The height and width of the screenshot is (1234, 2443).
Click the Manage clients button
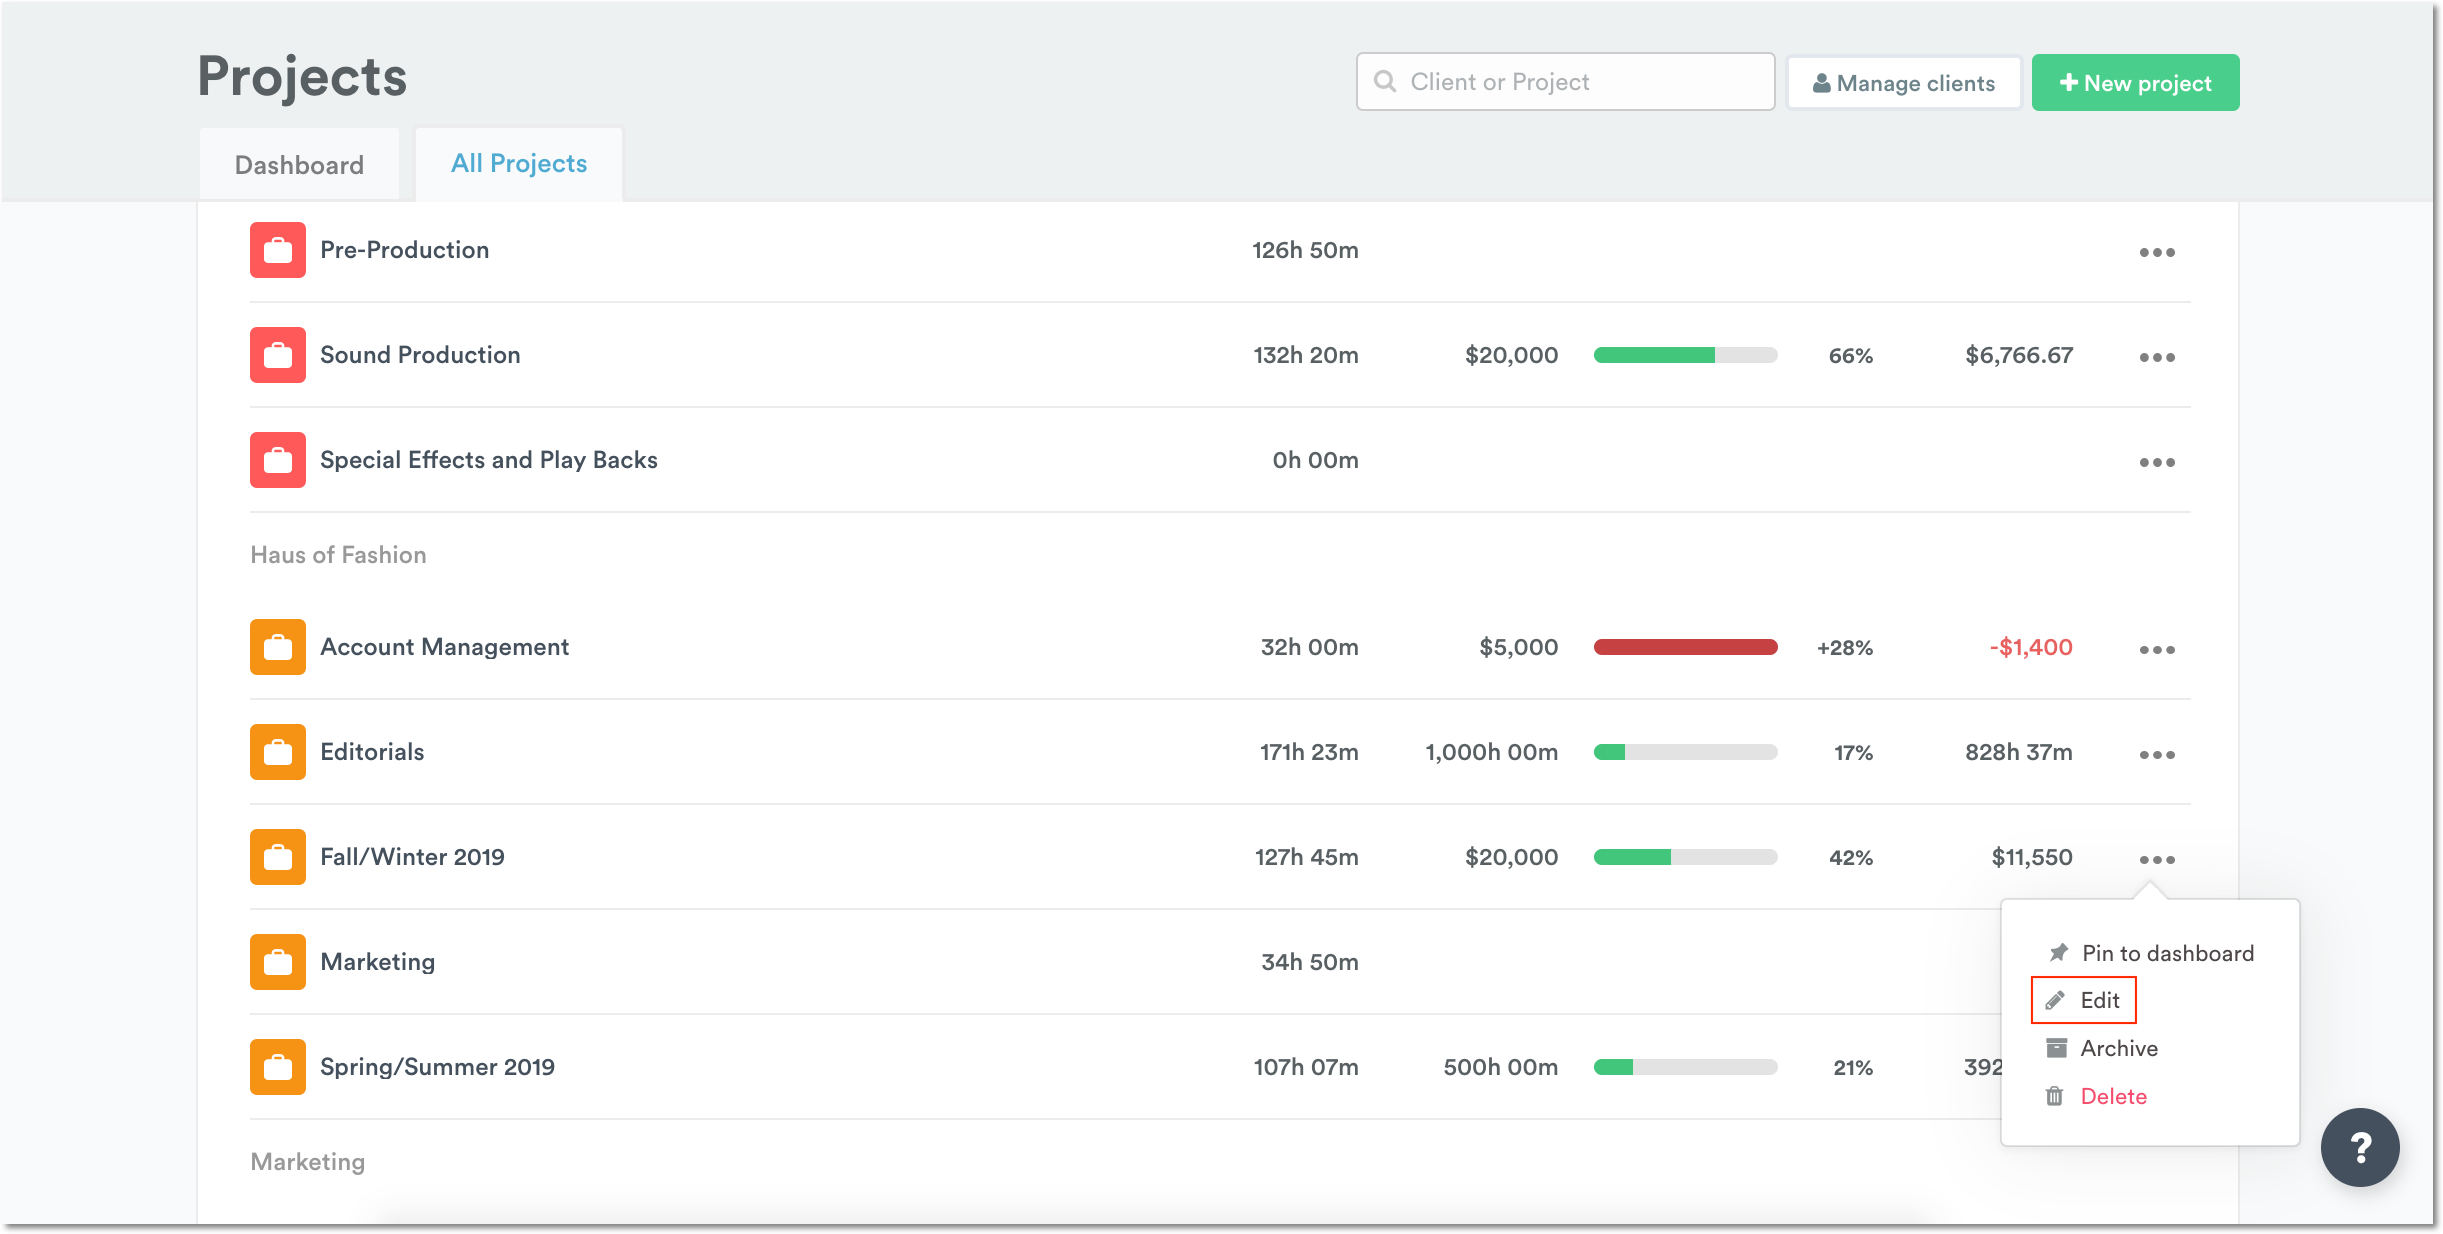tap(1903, 83)
